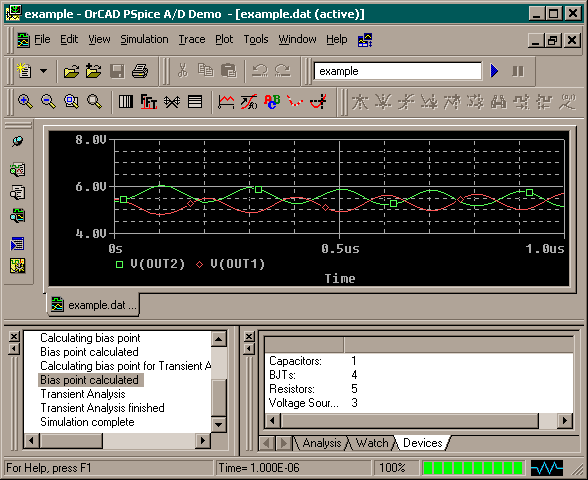Viewport: 588px width, 480px height.
Task: Toggle Log Y Axis icon
Action: 195,101
